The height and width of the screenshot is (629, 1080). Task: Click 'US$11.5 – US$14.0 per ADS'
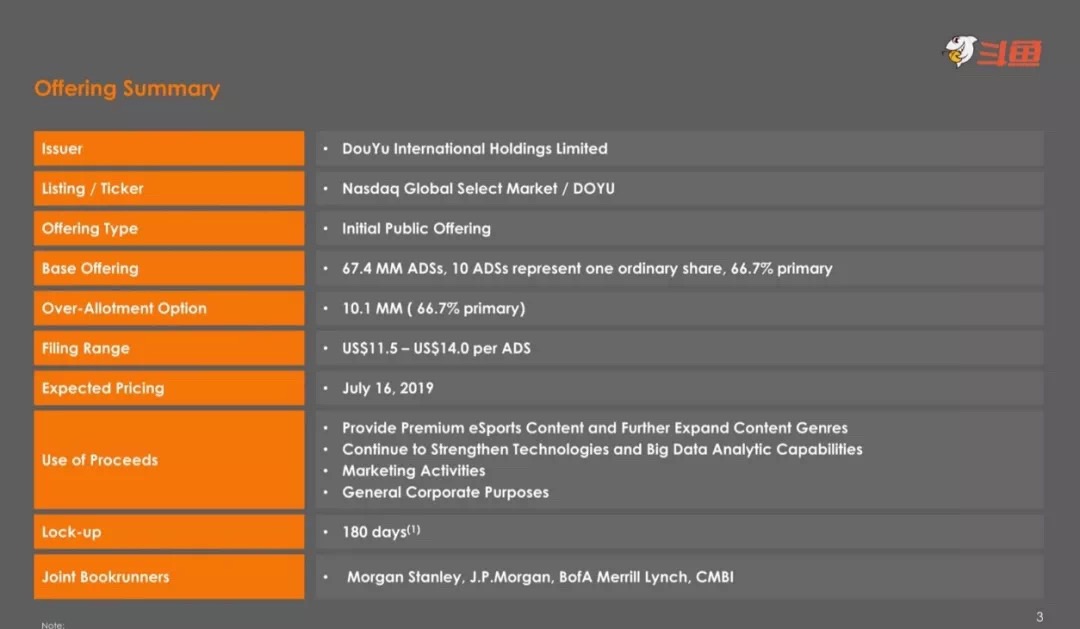pos(436,349)
